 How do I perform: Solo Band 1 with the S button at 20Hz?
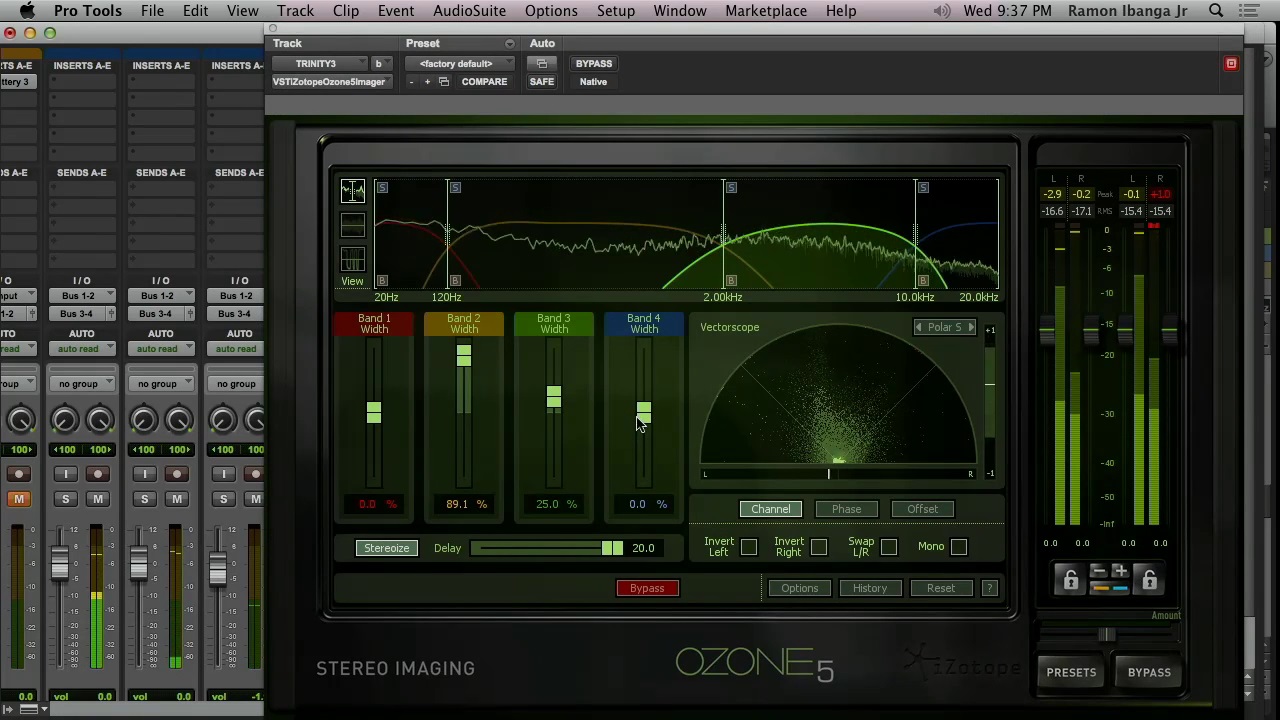(x=382, y=187)
